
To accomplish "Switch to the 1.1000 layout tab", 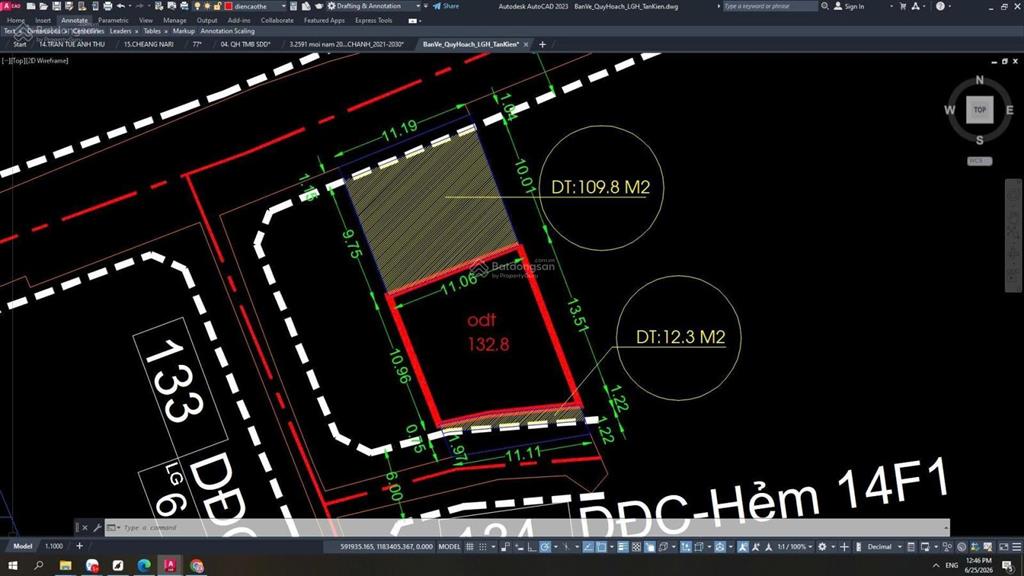I will [x=54, y=547].
